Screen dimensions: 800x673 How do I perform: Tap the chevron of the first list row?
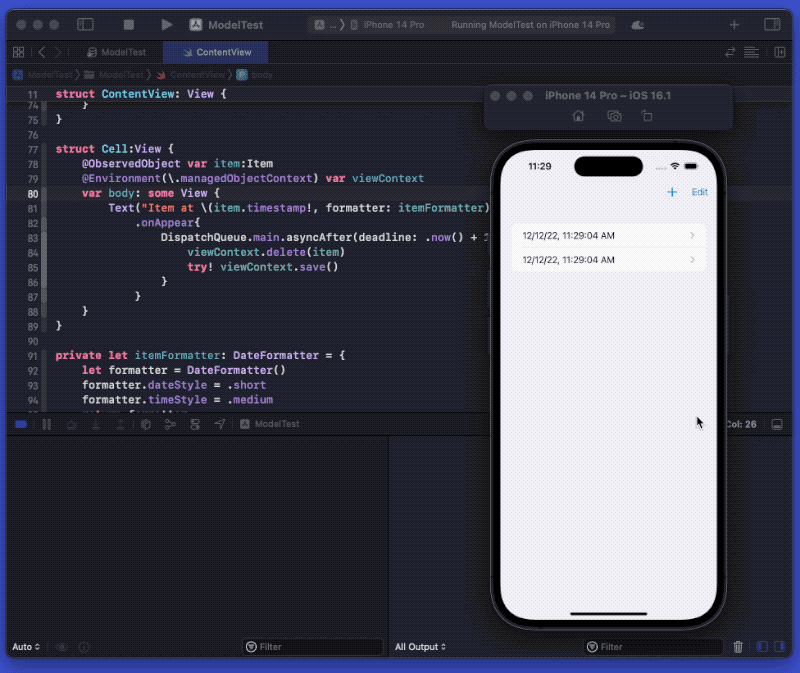point(692,235)
